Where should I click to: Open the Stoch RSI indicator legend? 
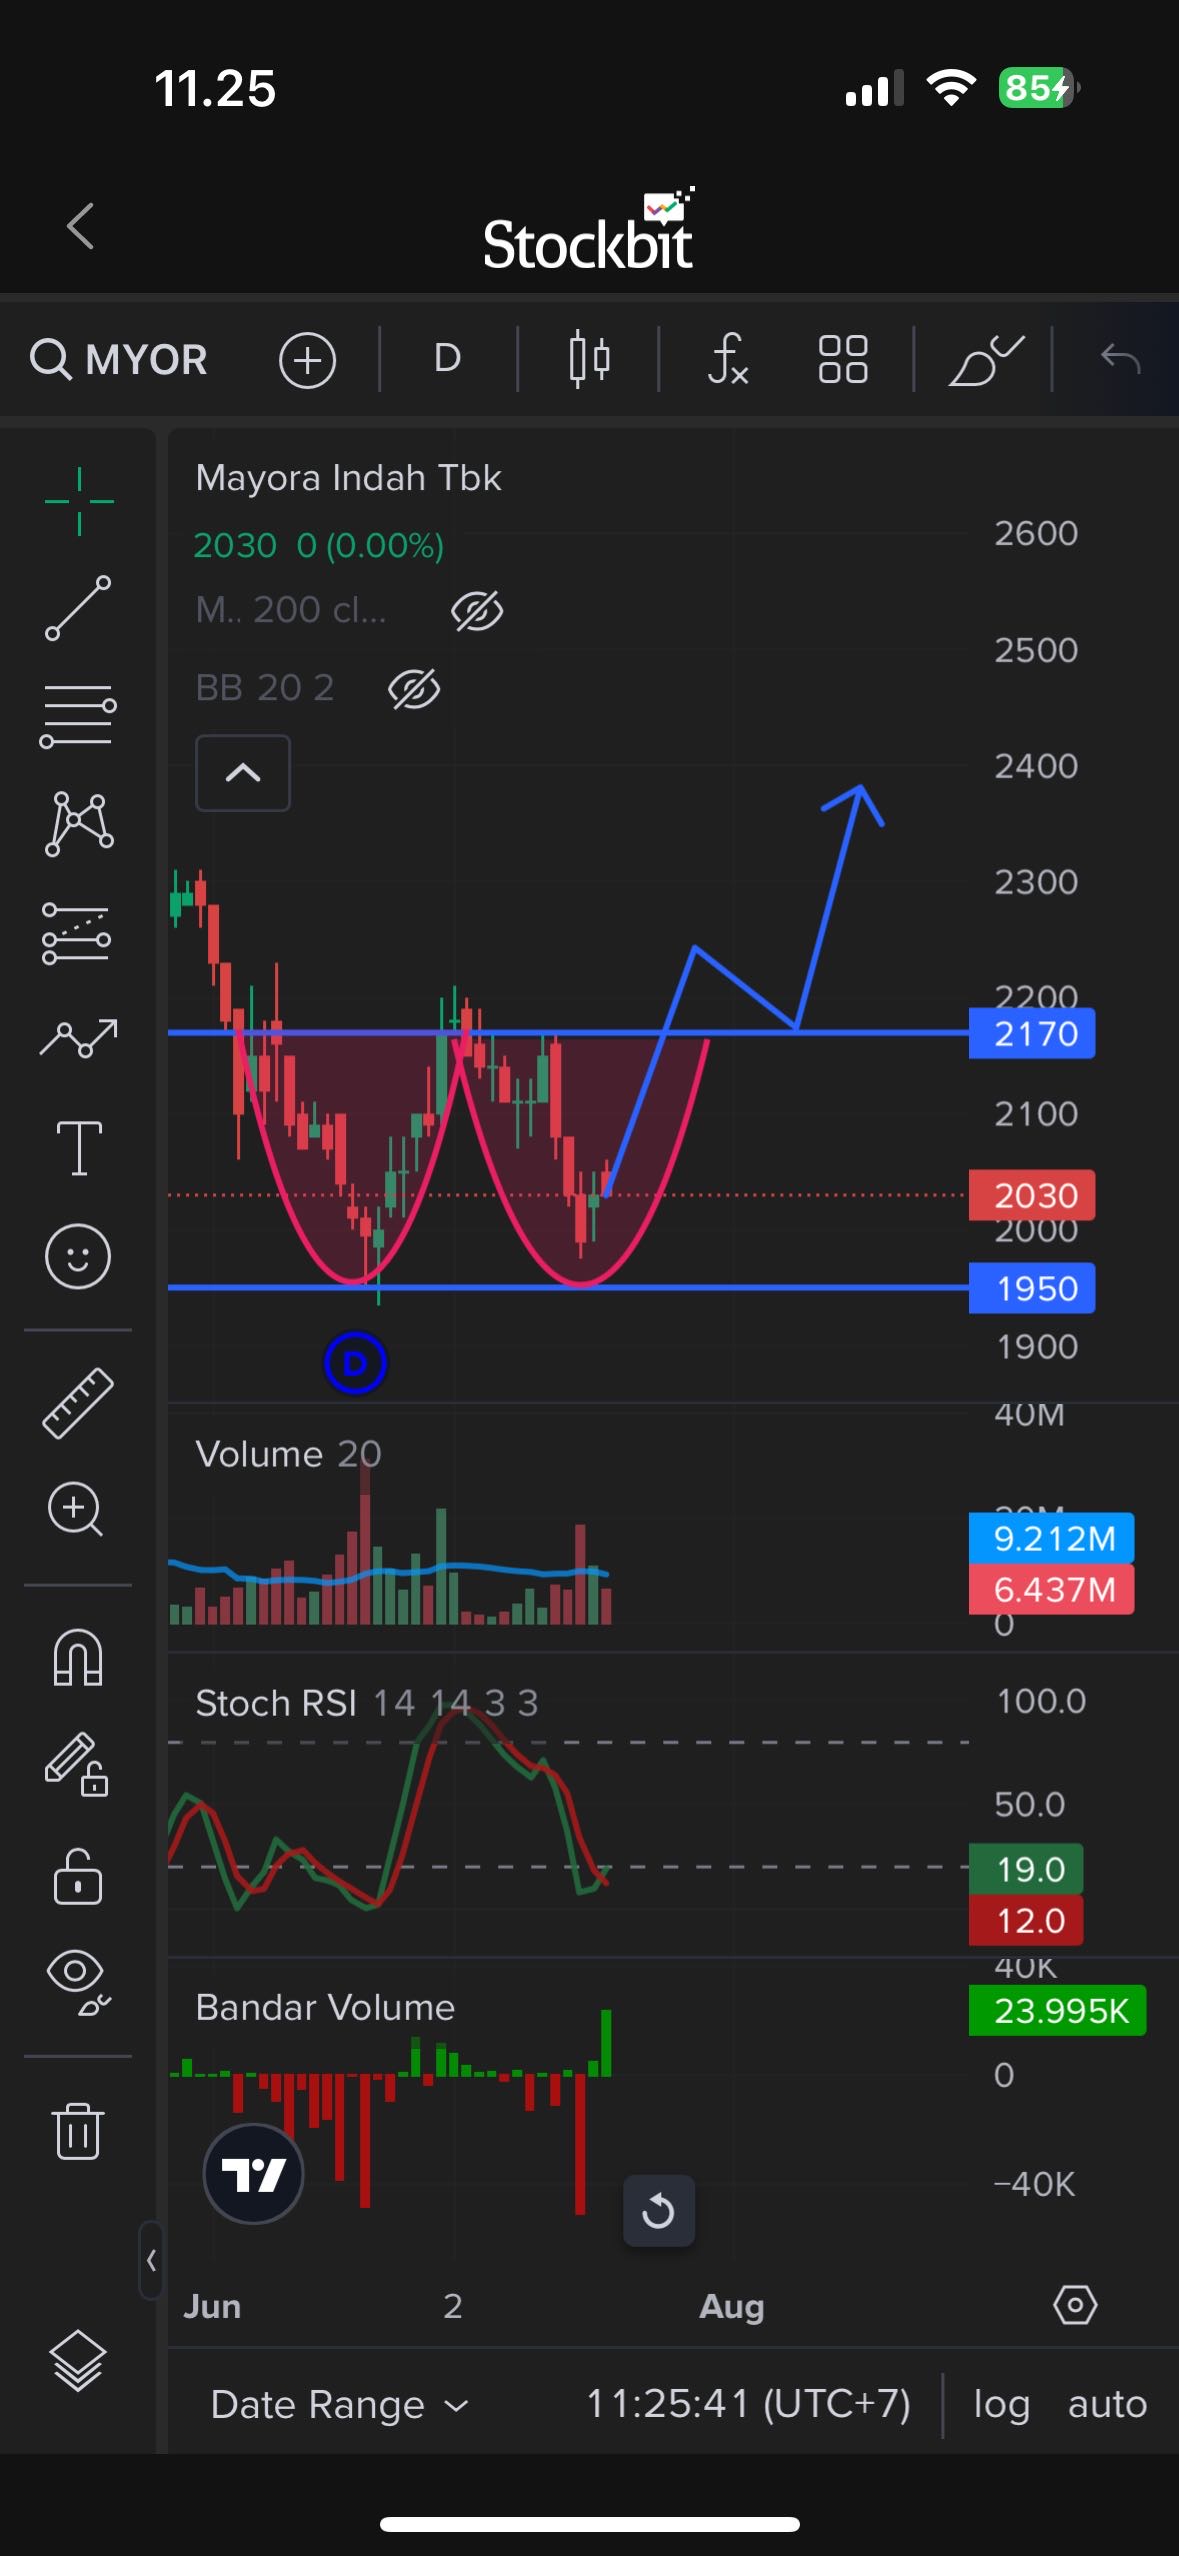pyautogui.click(x=366, y=1702)
